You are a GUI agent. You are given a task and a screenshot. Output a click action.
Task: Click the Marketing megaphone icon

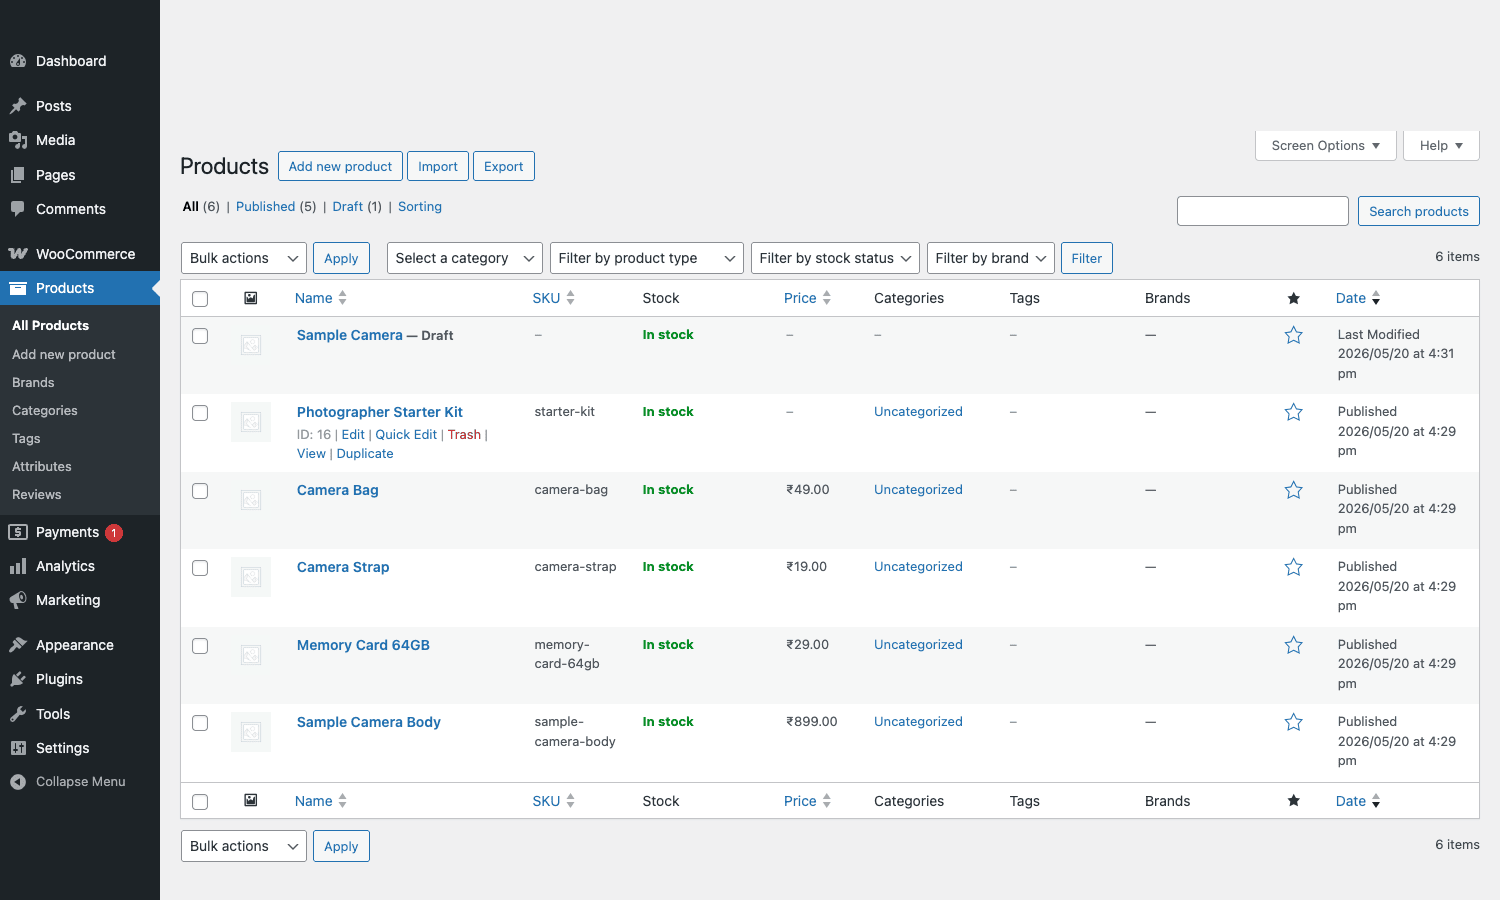pos(18,600)
